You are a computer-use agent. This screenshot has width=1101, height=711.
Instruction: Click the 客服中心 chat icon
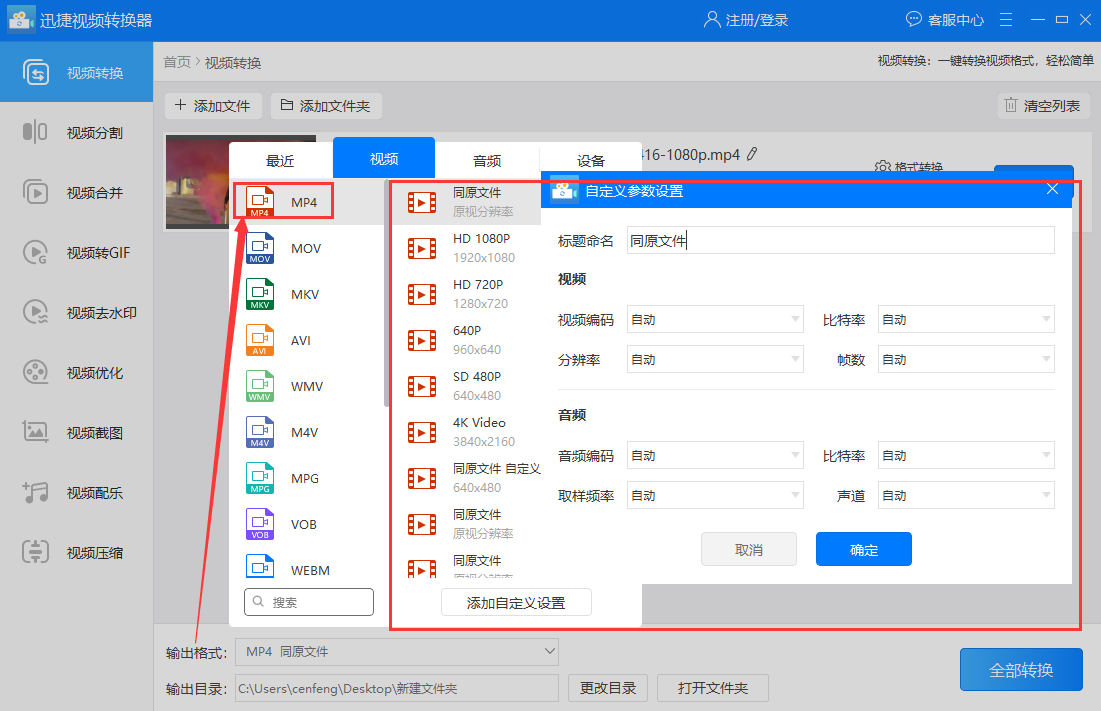[x=914, y=19]
